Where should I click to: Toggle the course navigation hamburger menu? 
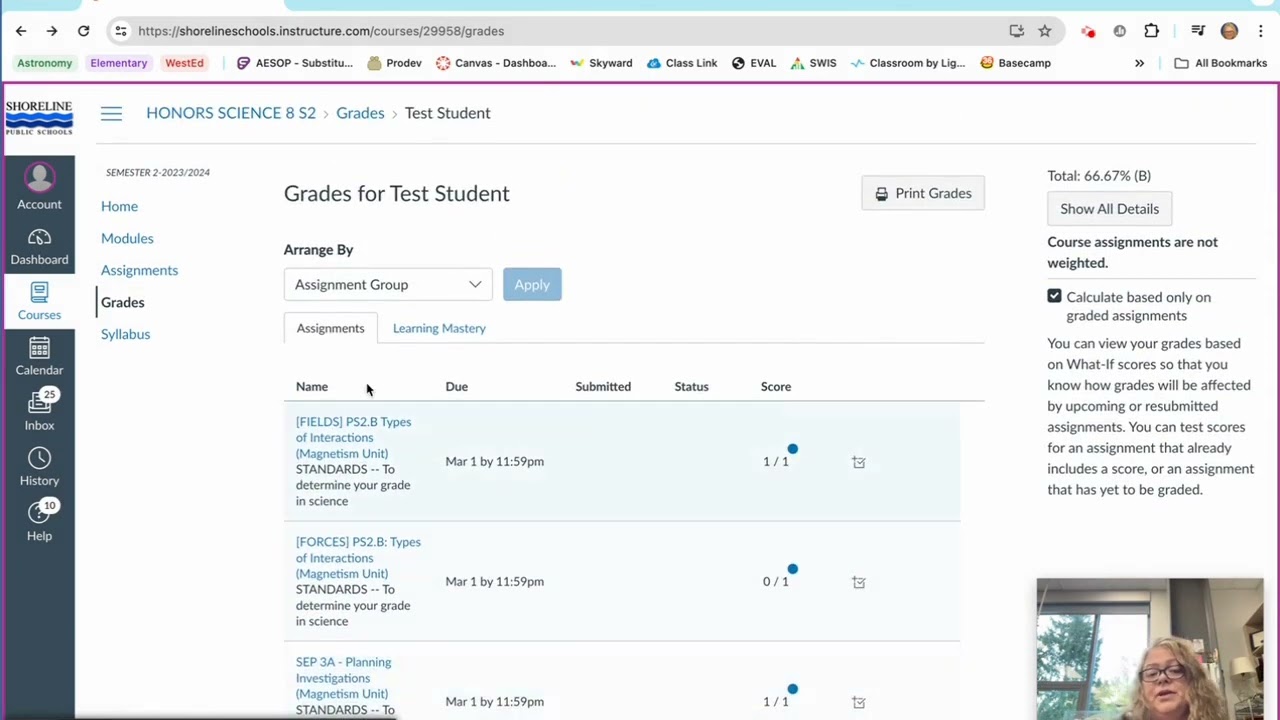(x=111, y=113)
